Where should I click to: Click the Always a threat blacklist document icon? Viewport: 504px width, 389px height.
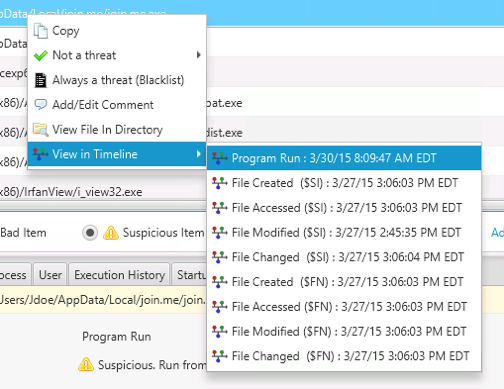tap(41, 80)
